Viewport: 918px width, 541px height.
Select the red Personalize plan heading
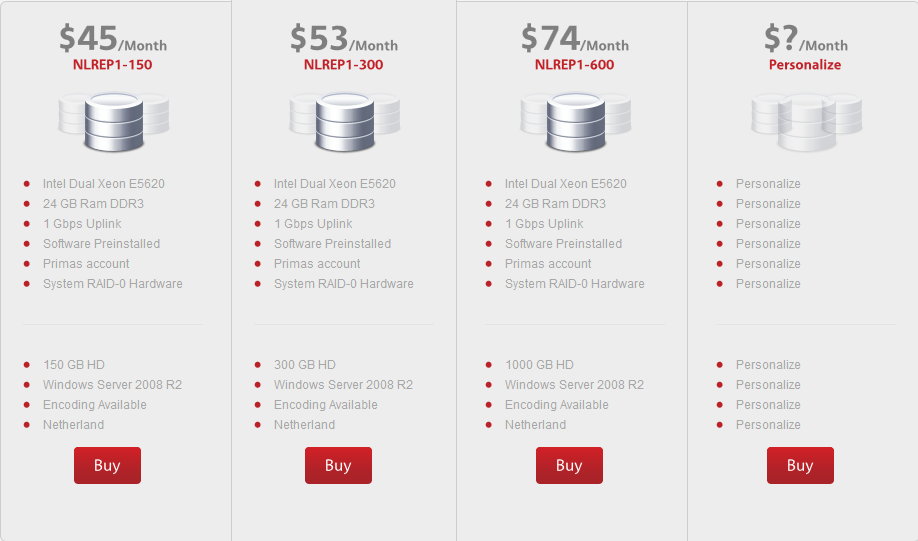tap(805, 65)
